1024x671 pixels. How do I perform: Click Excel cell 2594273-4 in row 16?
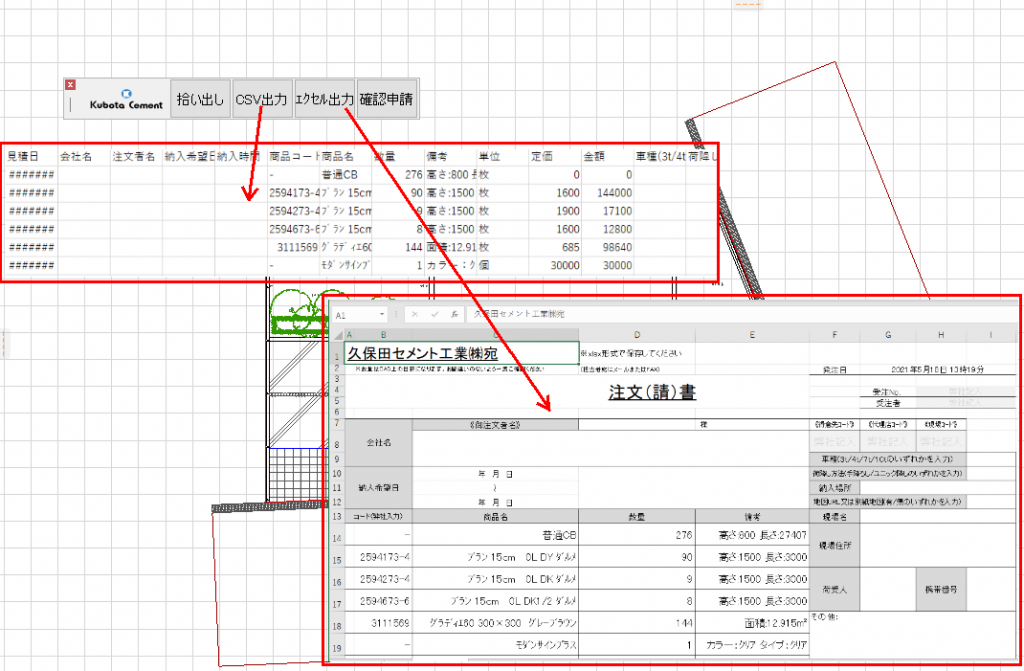pos(379,579)
